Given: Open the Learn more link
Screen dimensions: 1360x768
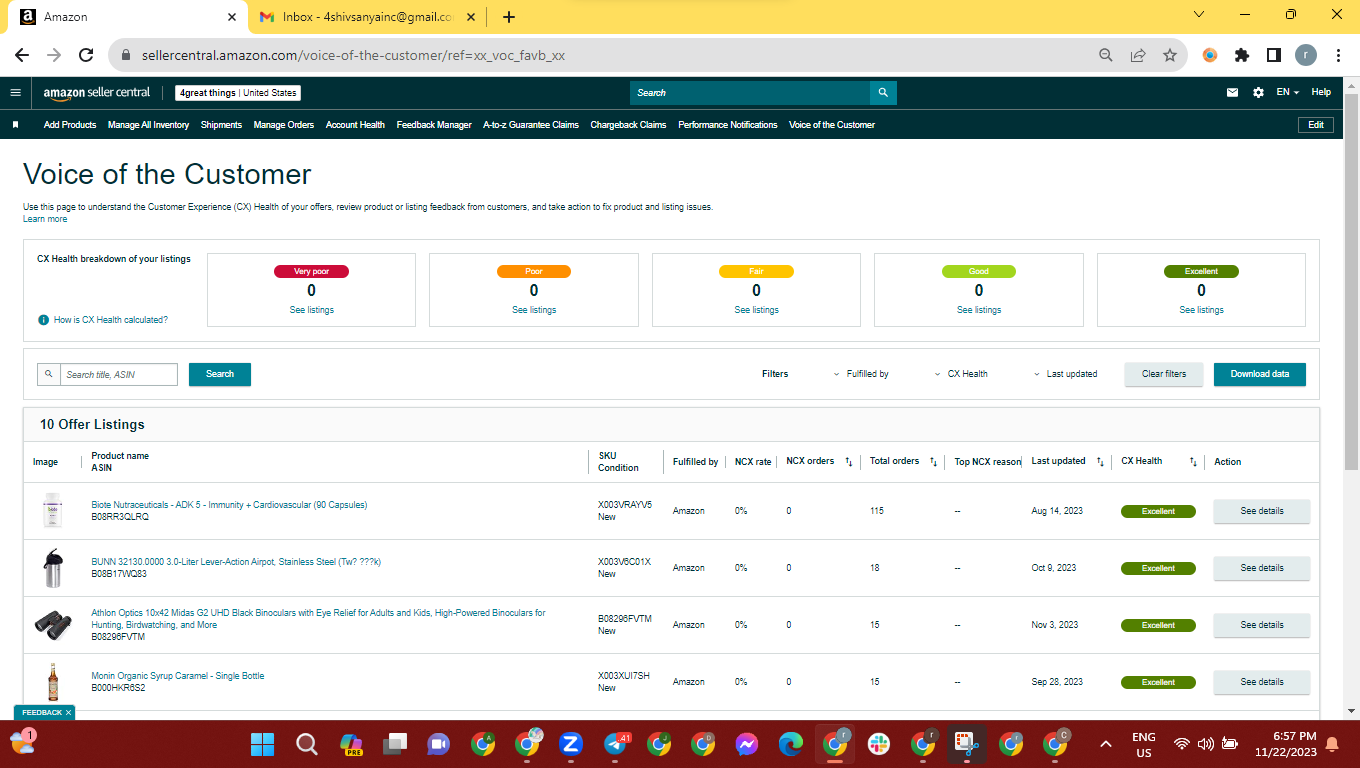Looking at the screenshot, I should tap(45, 219).
